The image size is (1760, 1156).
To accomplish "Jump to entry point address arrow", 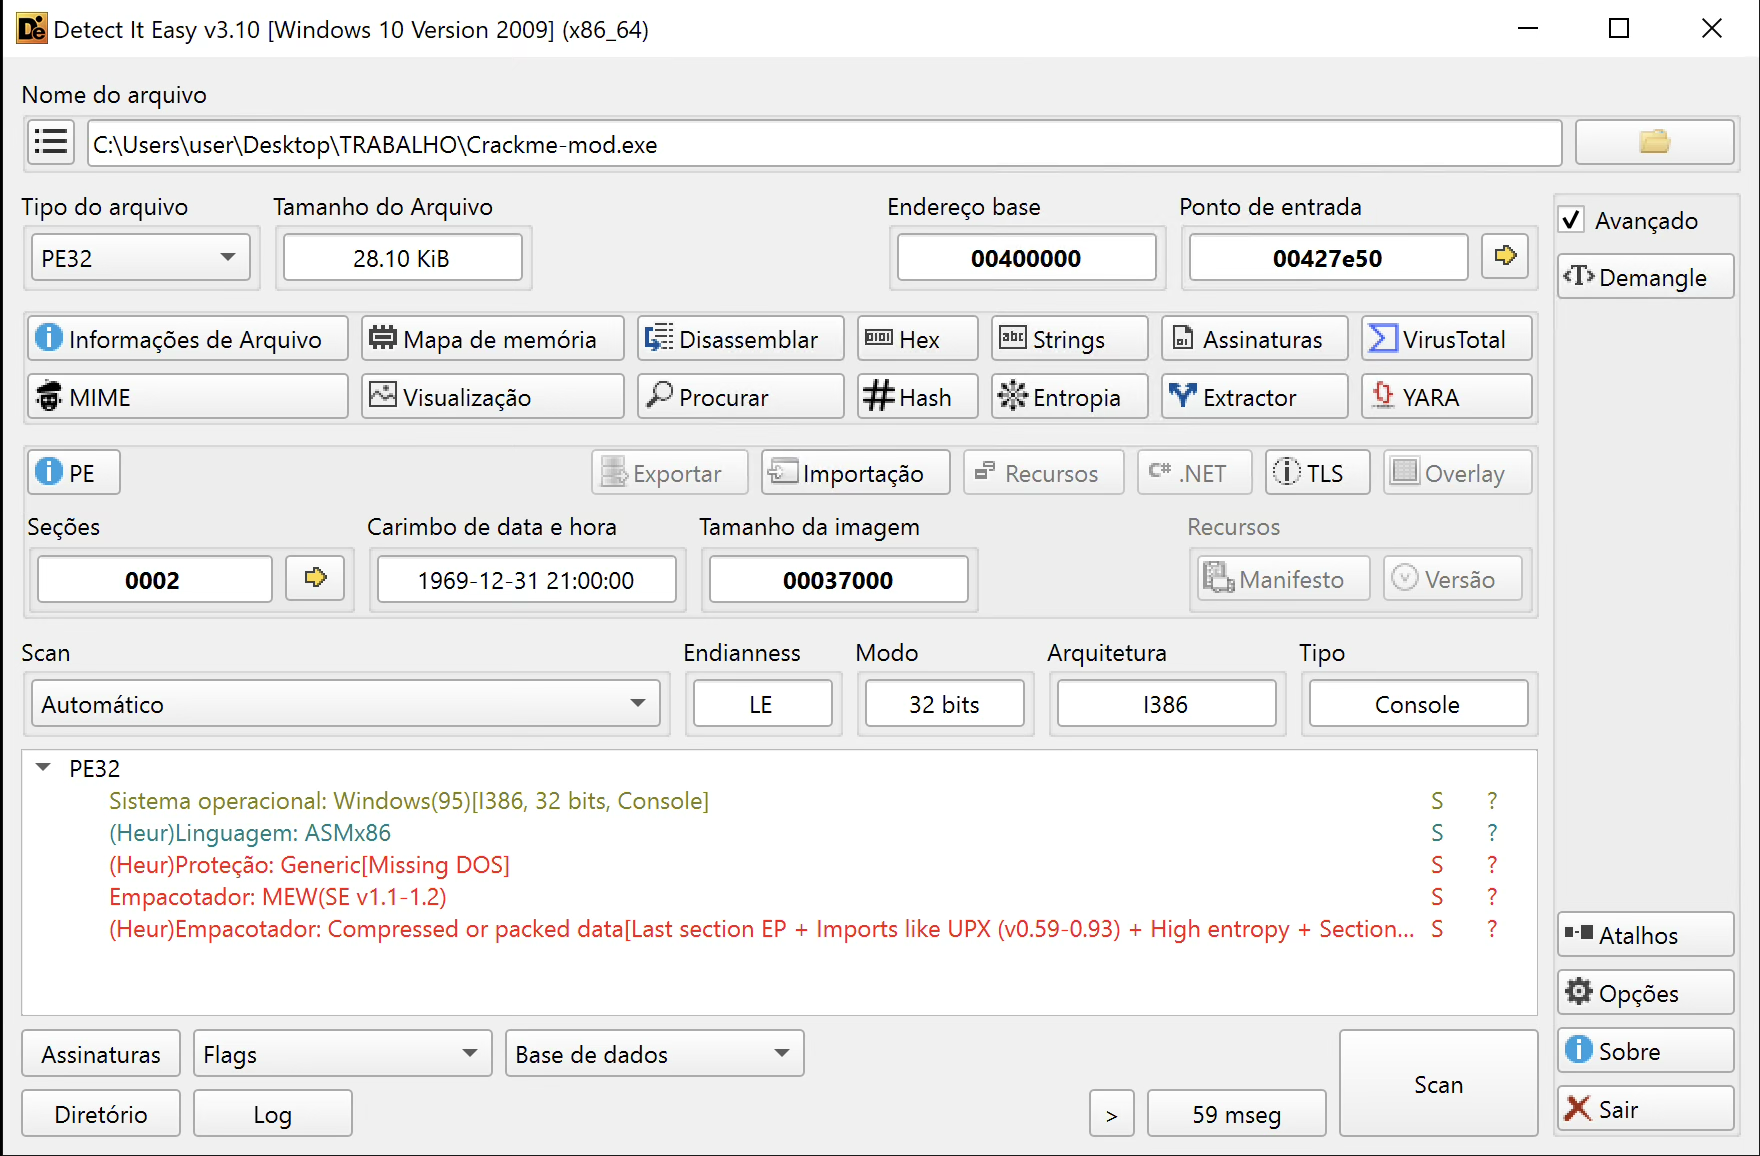I will point(1505,257).
